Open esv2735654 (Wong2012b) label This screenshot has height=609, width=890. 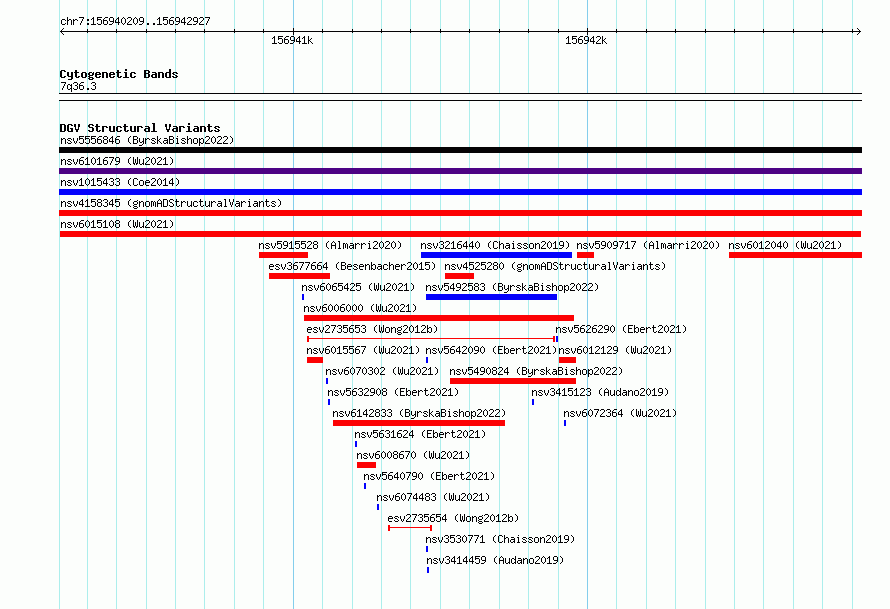[453, 518]
